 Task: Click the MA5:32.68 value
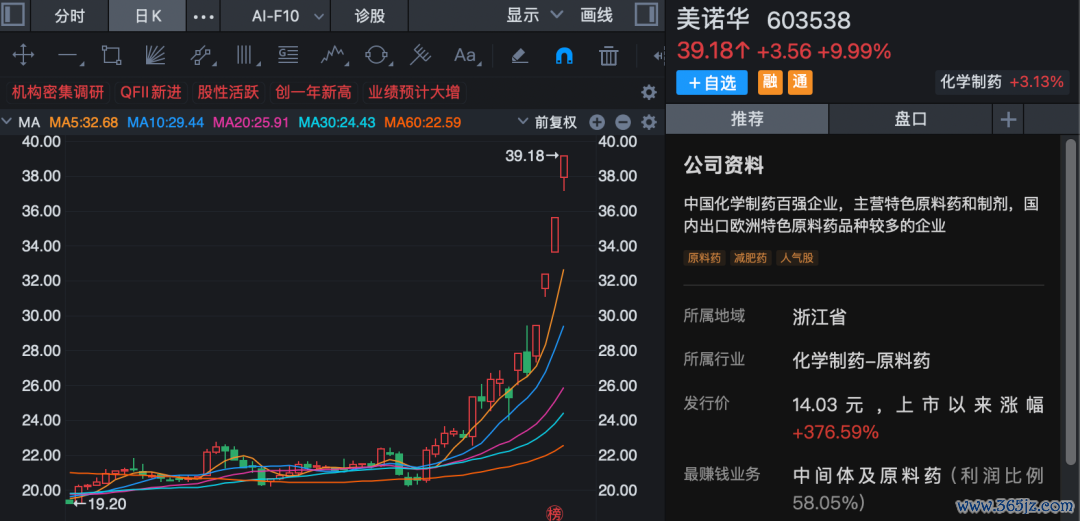[x=85, y=123]
